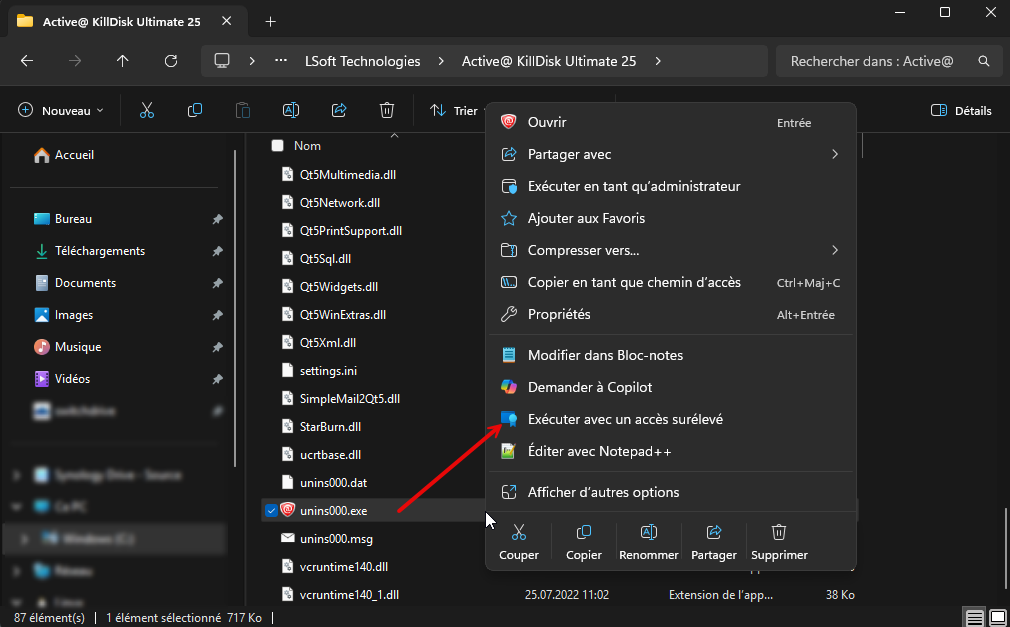Unpin Téléchargements from quick access
The height and width of the screenshot is (627, 1010).
tap(218, 251)
